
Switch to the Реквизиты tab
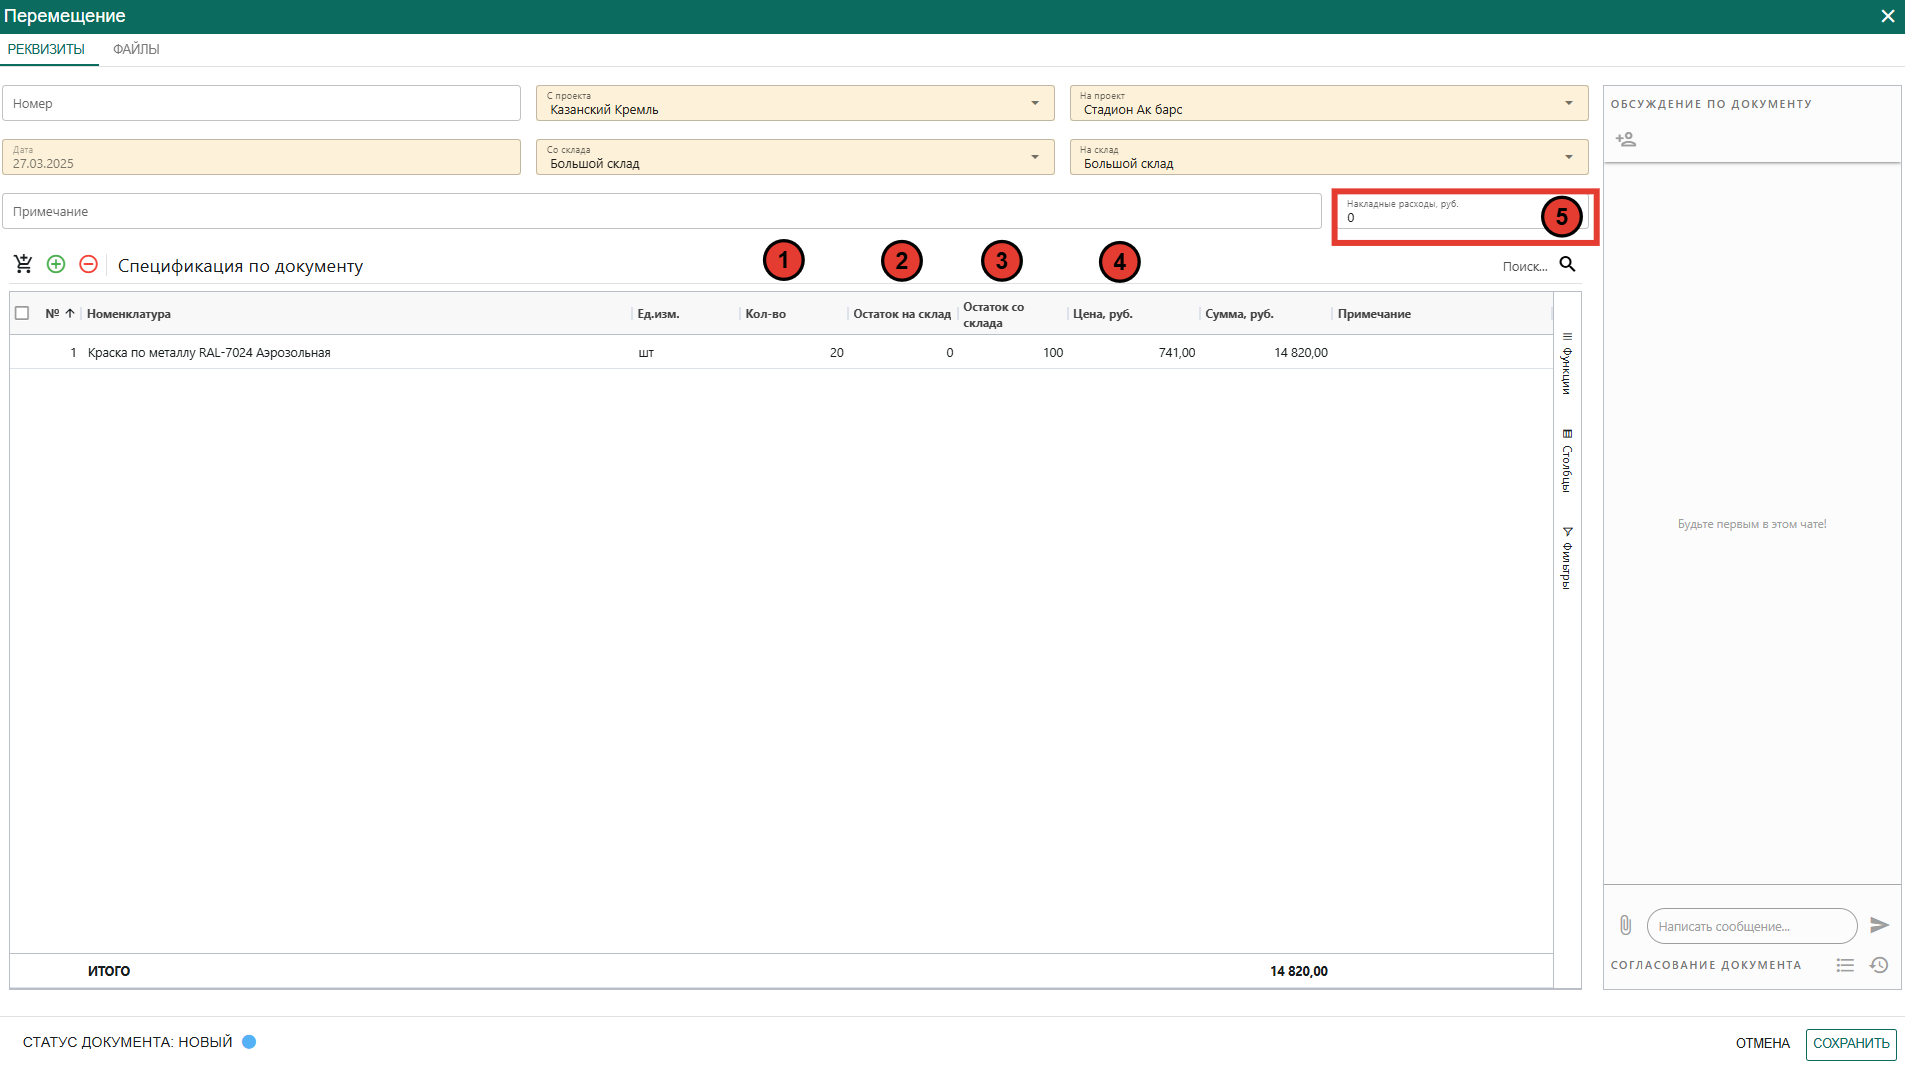pyautogui.click(x=46, y=49)
